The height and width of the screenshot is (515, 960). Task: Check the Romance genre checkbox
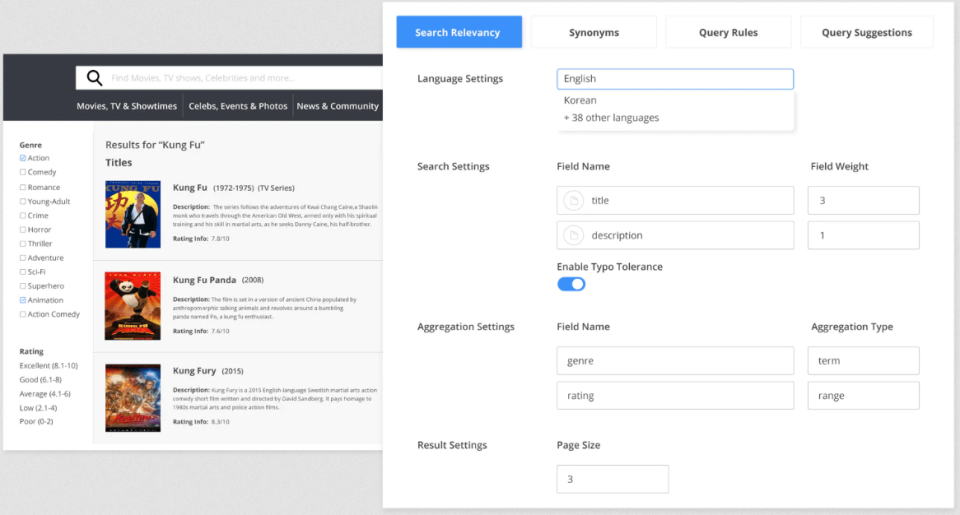23,187
